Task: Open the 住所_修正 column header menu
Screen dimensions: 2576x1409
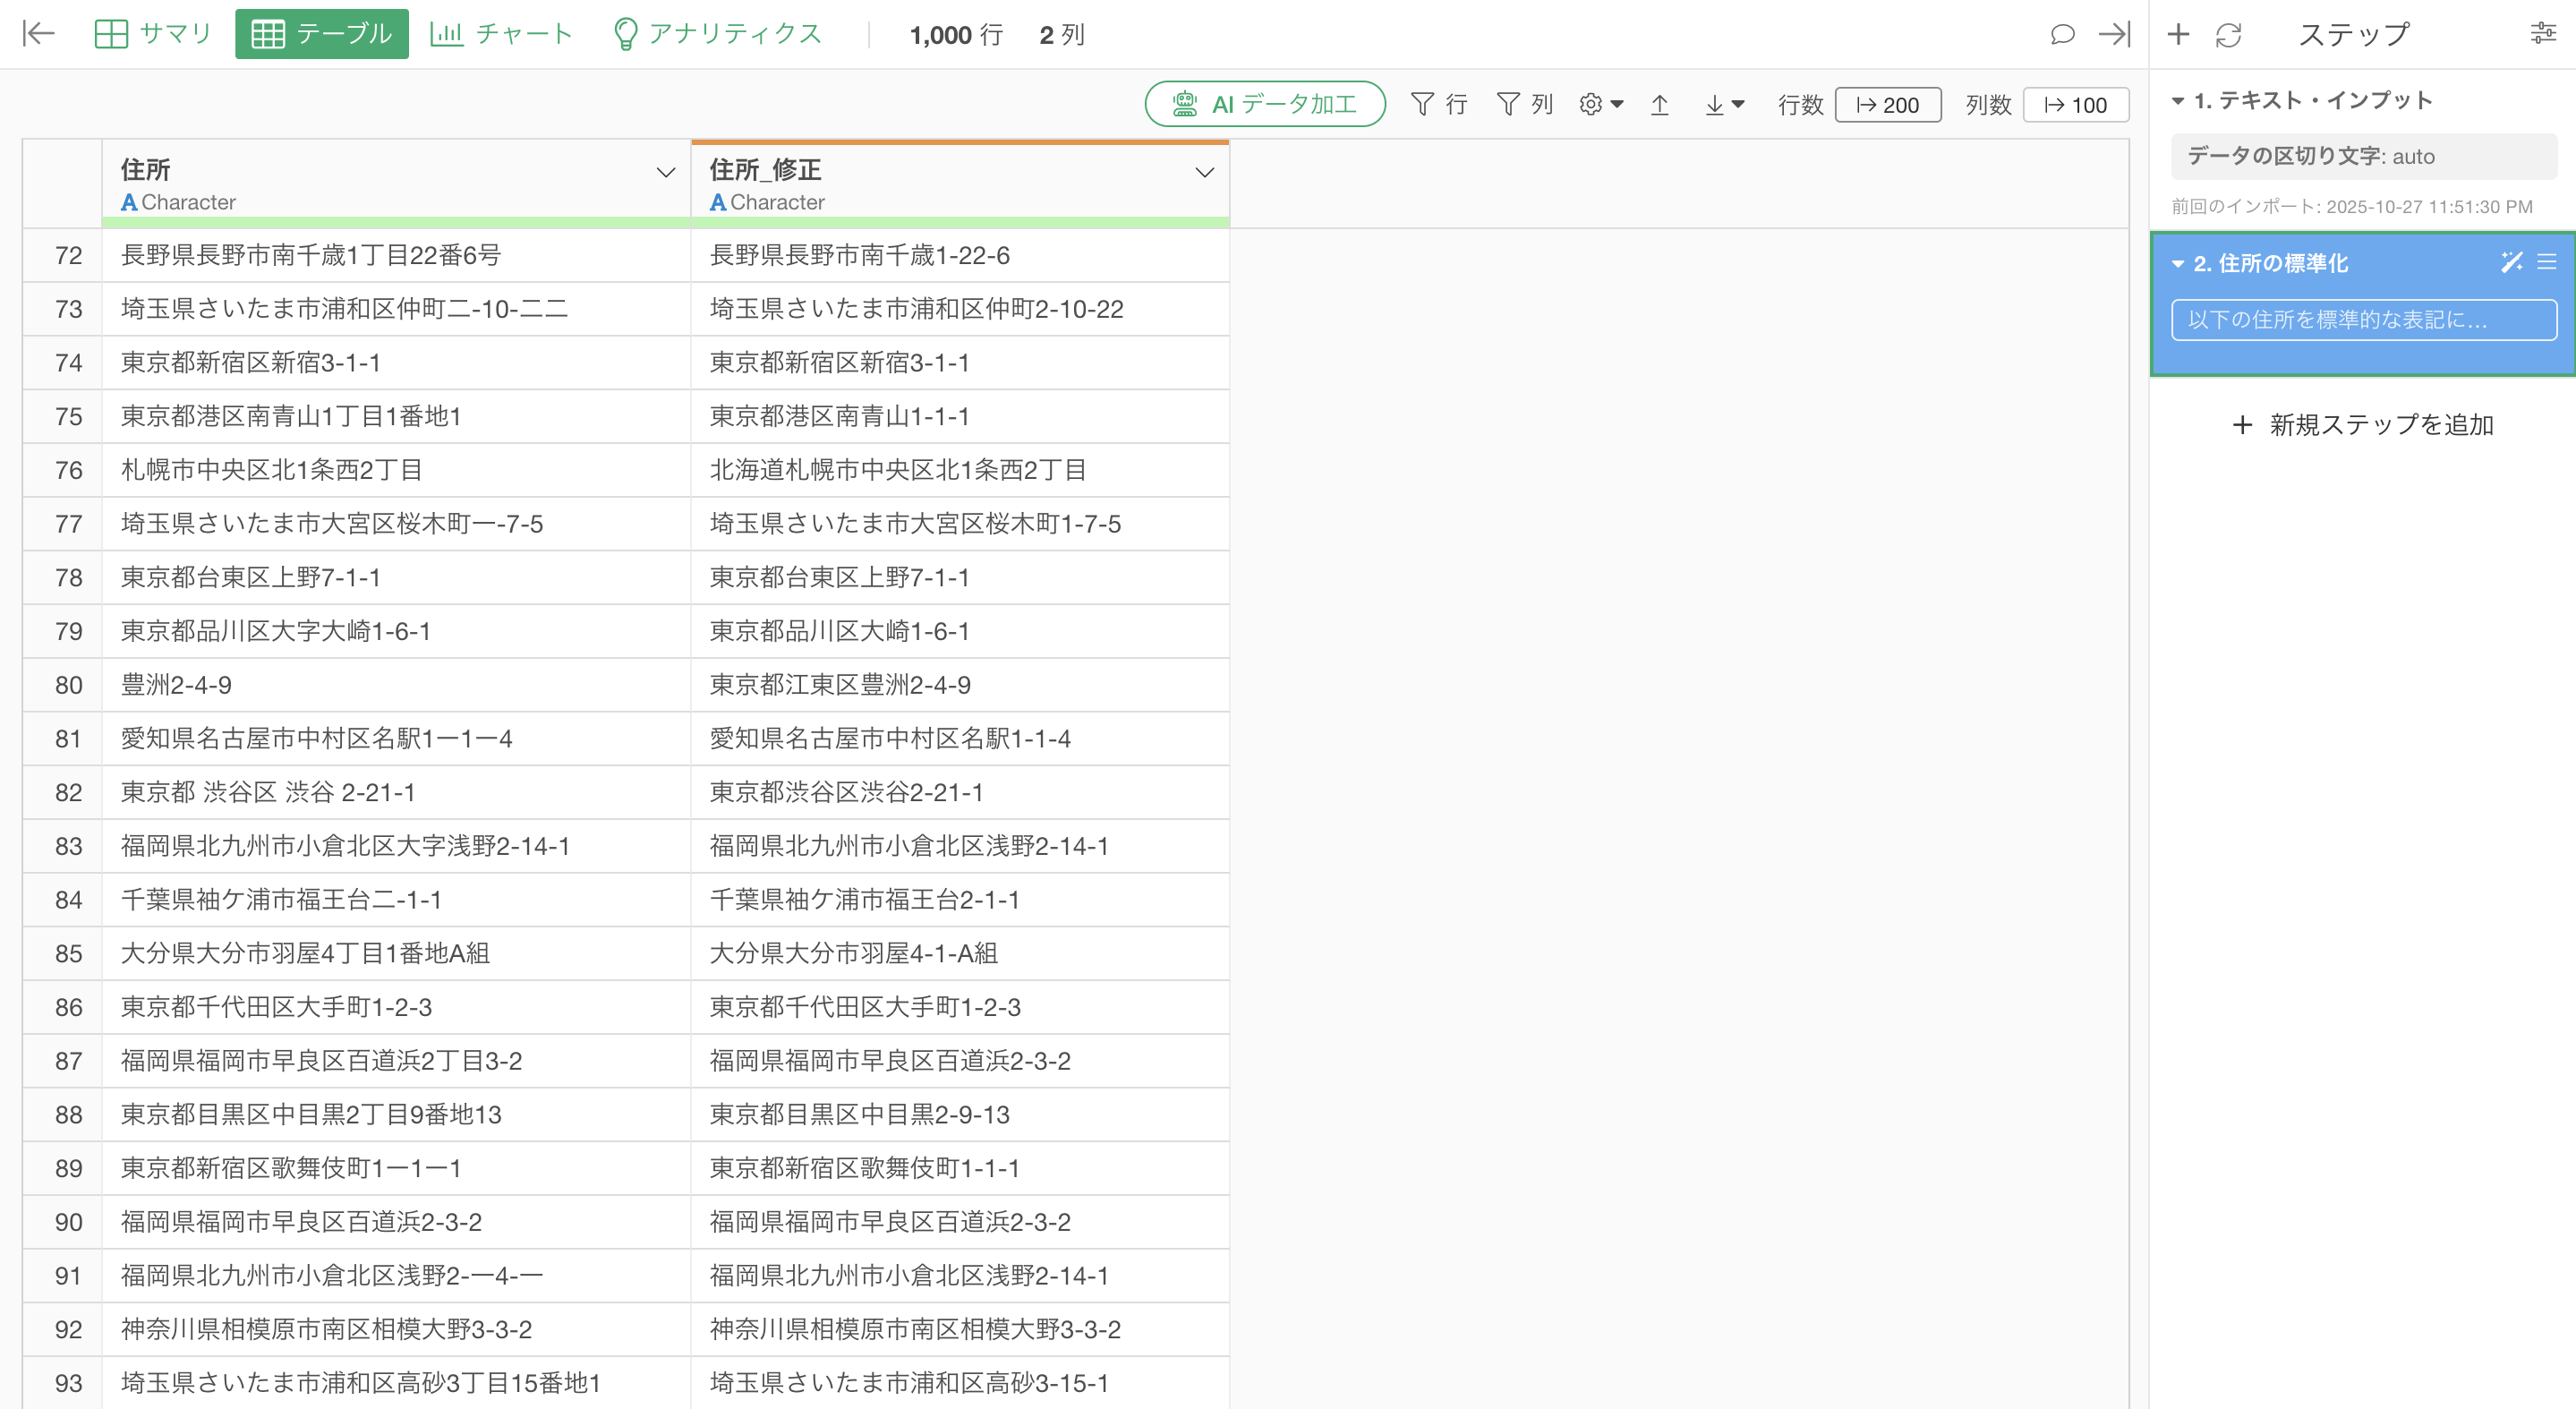Action: click(1204, 172)
